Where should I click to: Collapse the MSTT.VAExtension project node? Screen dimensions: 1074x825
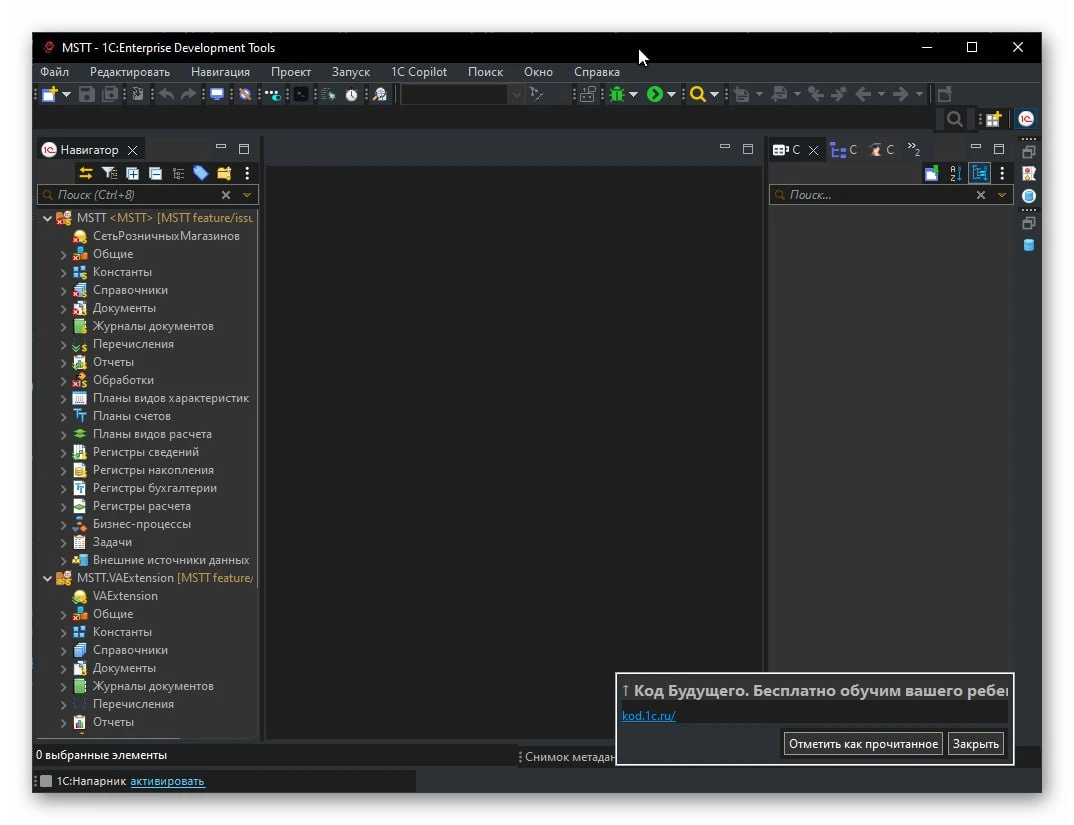[x=47, y=578]
